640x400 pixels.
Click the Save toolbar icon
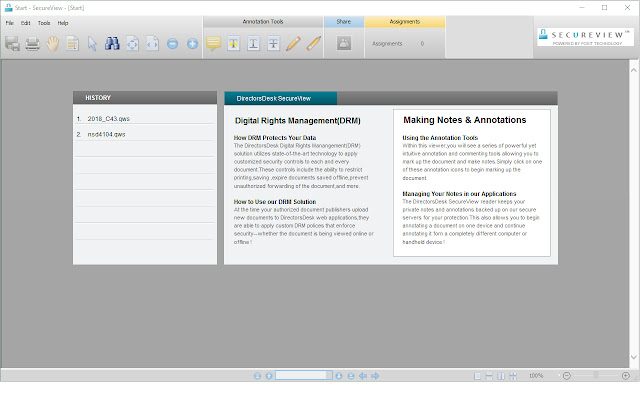point(12,43)
